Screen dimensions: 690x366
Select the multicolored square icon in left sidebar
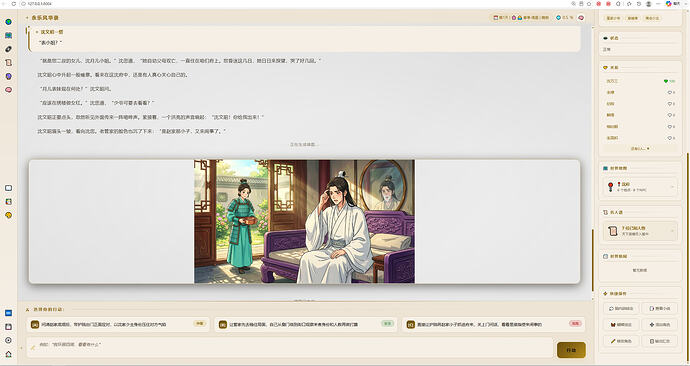point(8,201)
